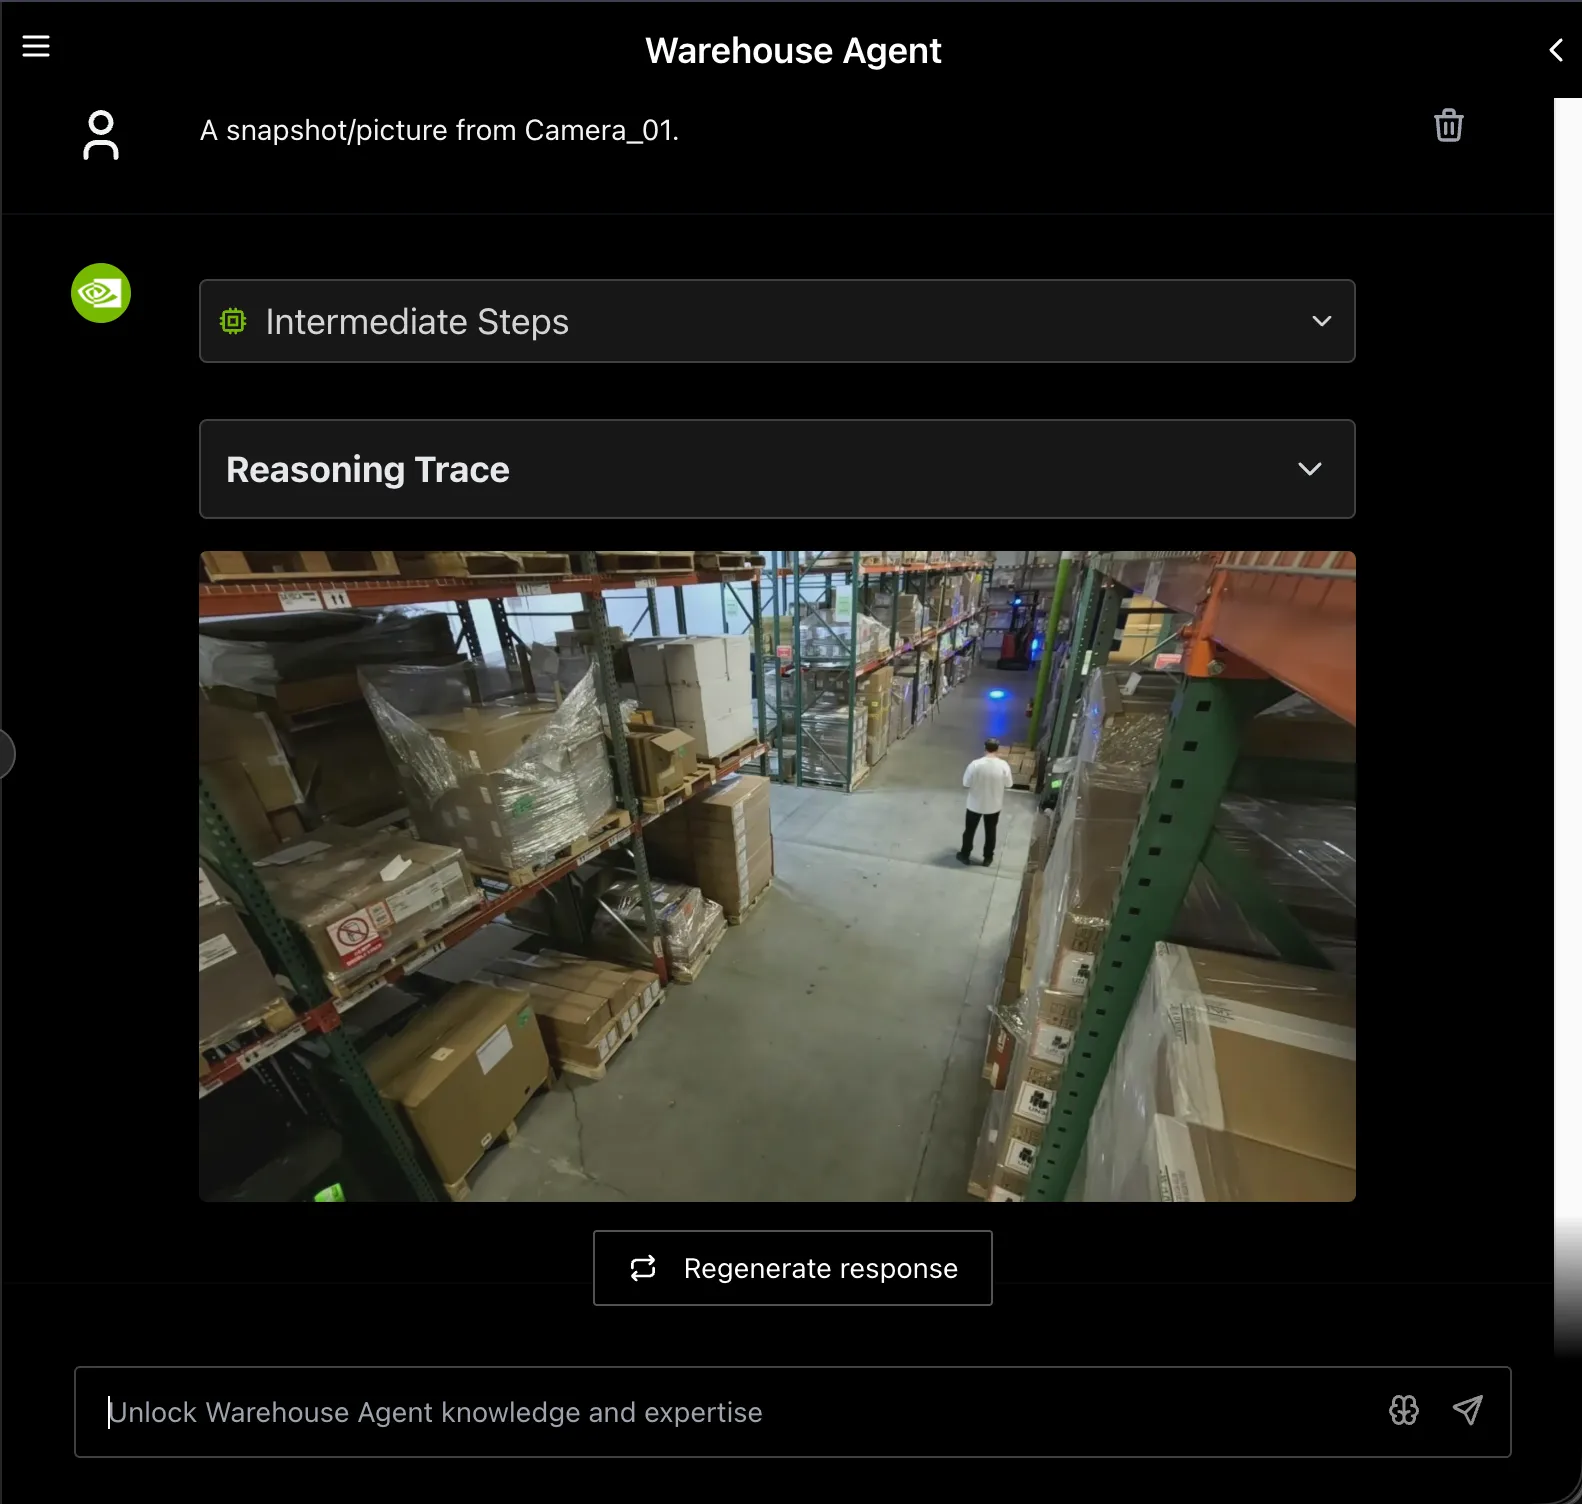Open the Camera_01 warehouse snapshot image
This screenshot has height=1504, width=1582.
pos(777,876)
